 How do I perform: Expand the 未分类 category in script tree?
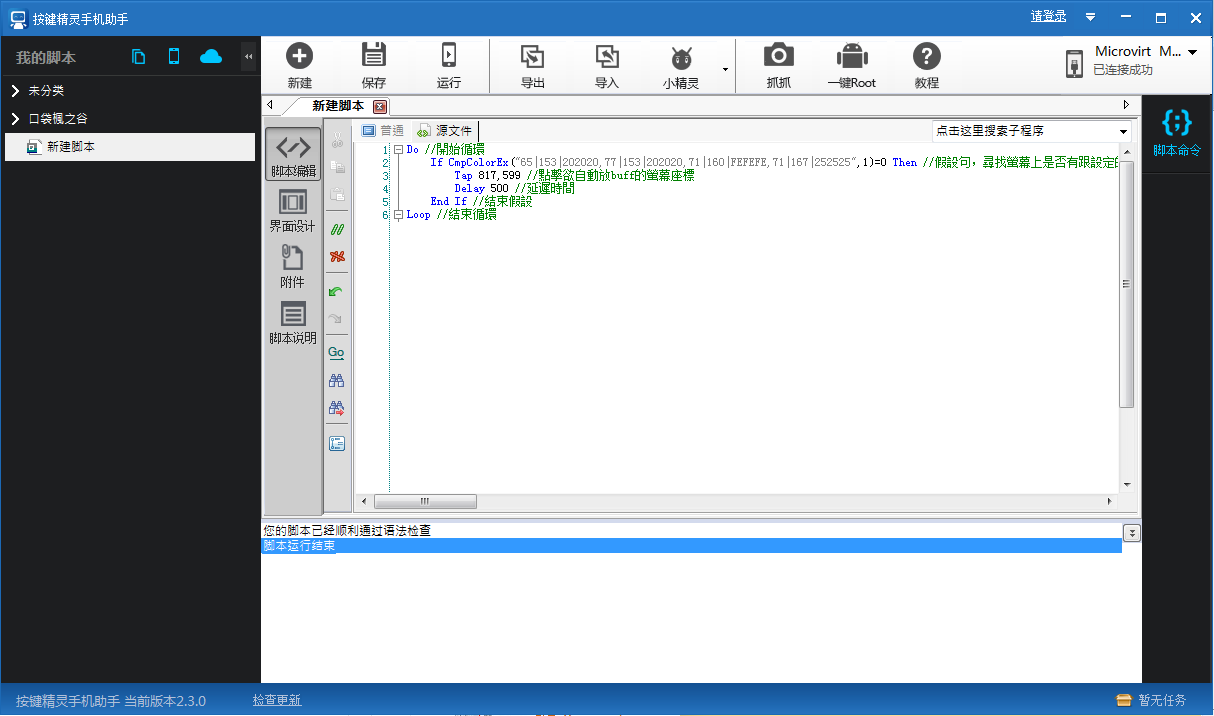[15, 91]
